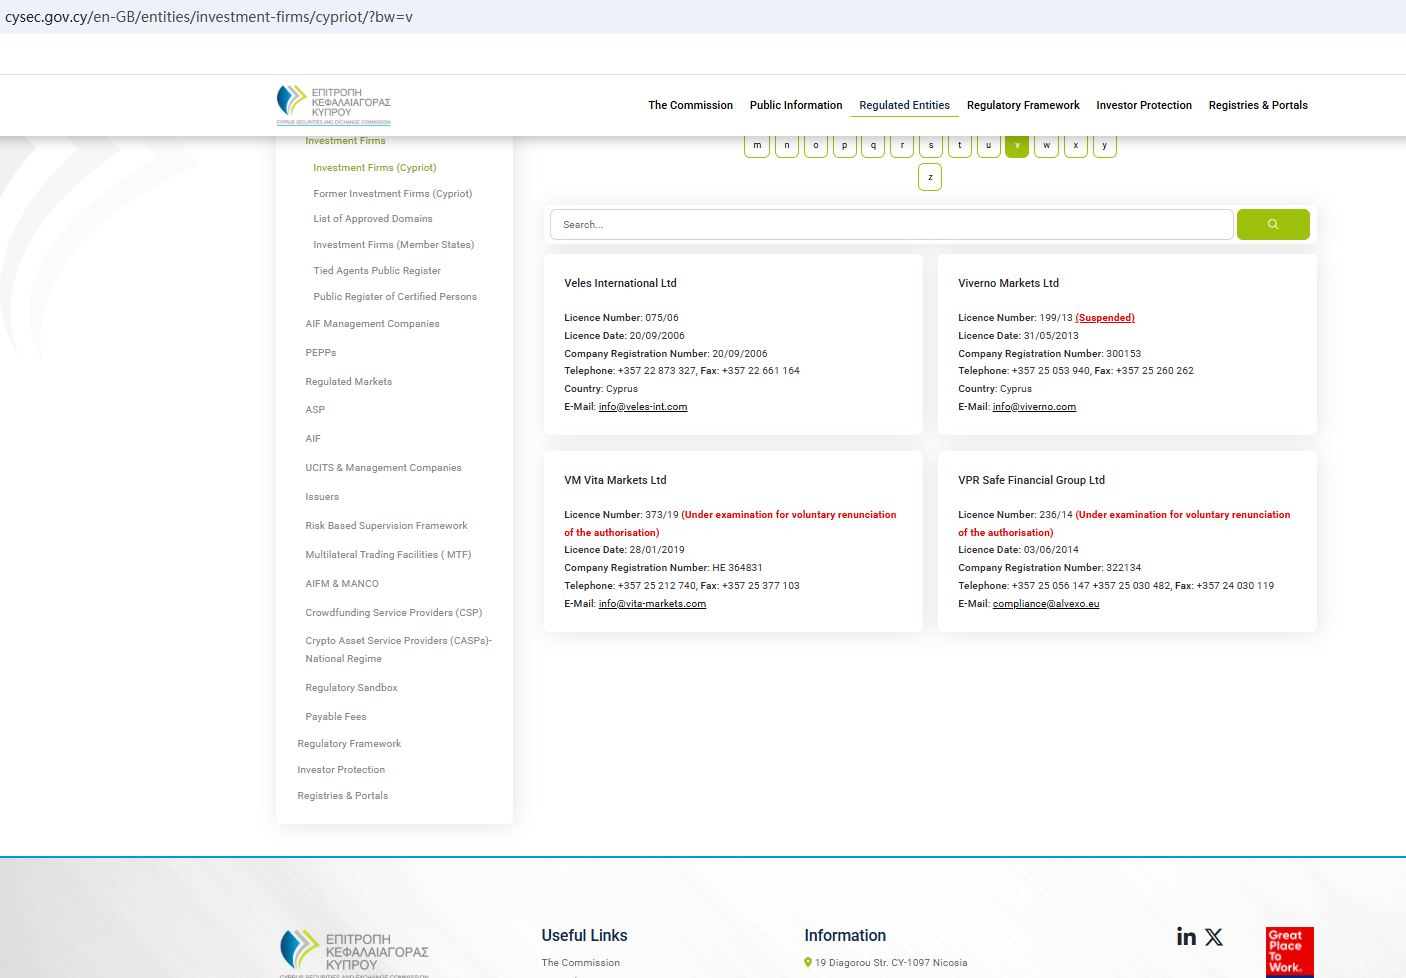Image resolution: width=1406 pixels, height=978 pixels.
Task: Click the footer CySEC logo
Action: tap(354, 953)
